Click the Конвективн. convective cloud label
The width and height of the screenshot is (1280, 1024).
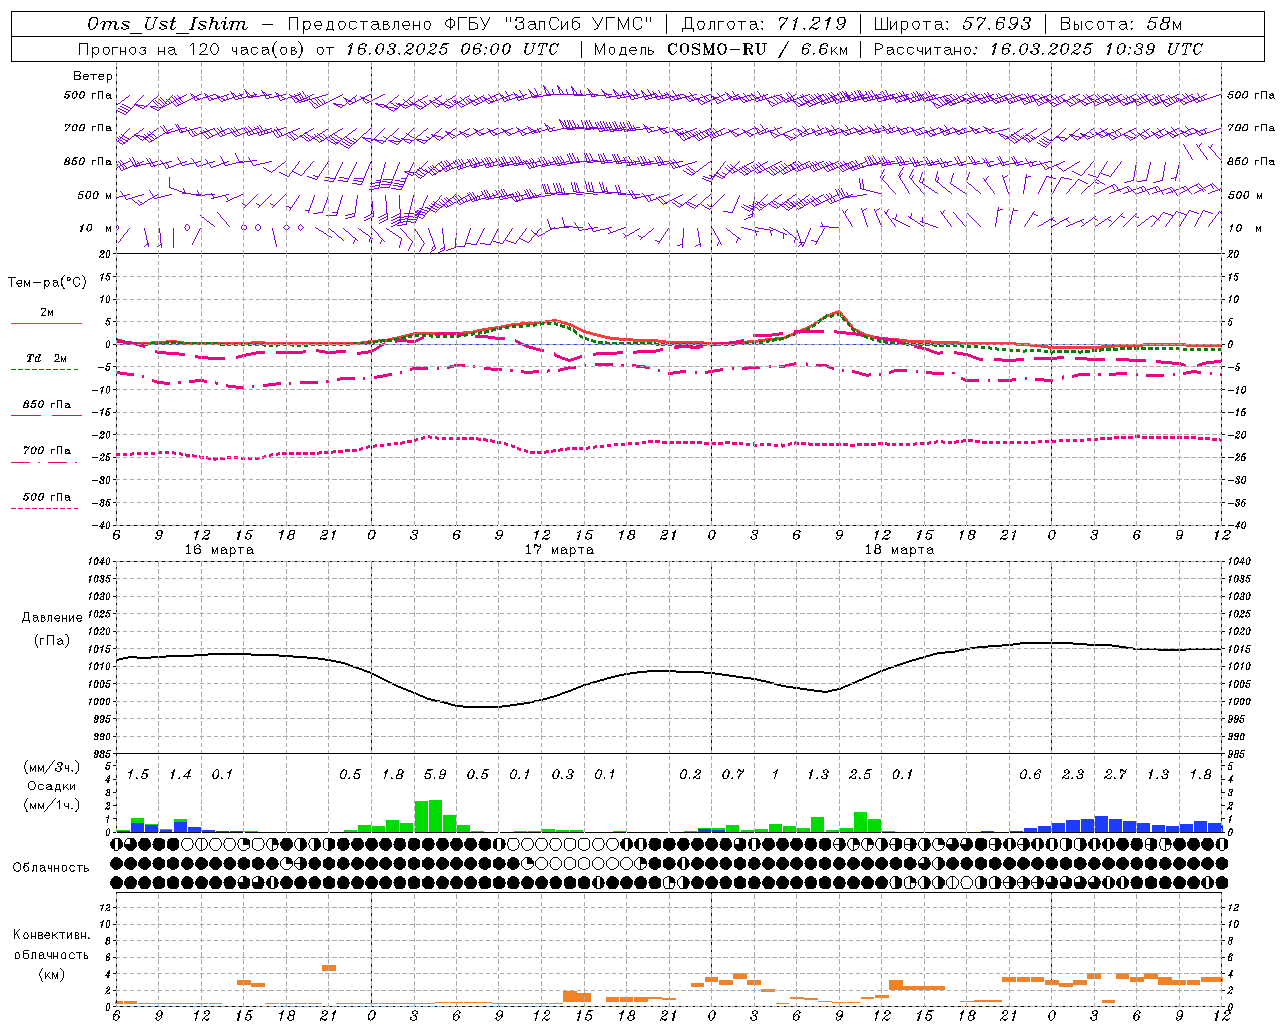(51, 935)
